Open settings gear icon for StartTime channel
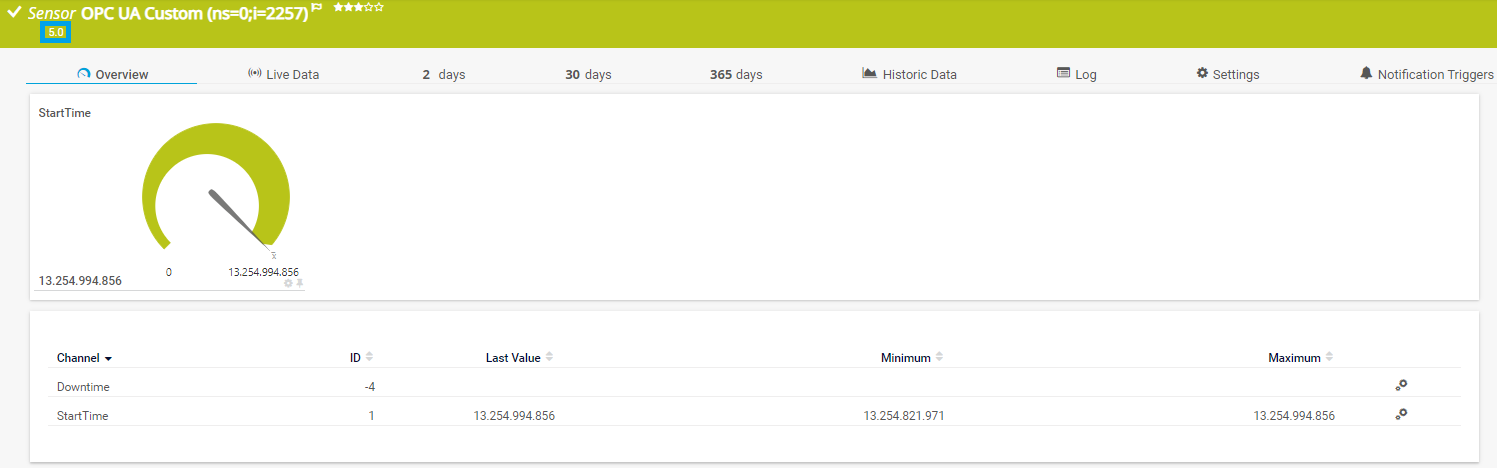 point(1401,414)
